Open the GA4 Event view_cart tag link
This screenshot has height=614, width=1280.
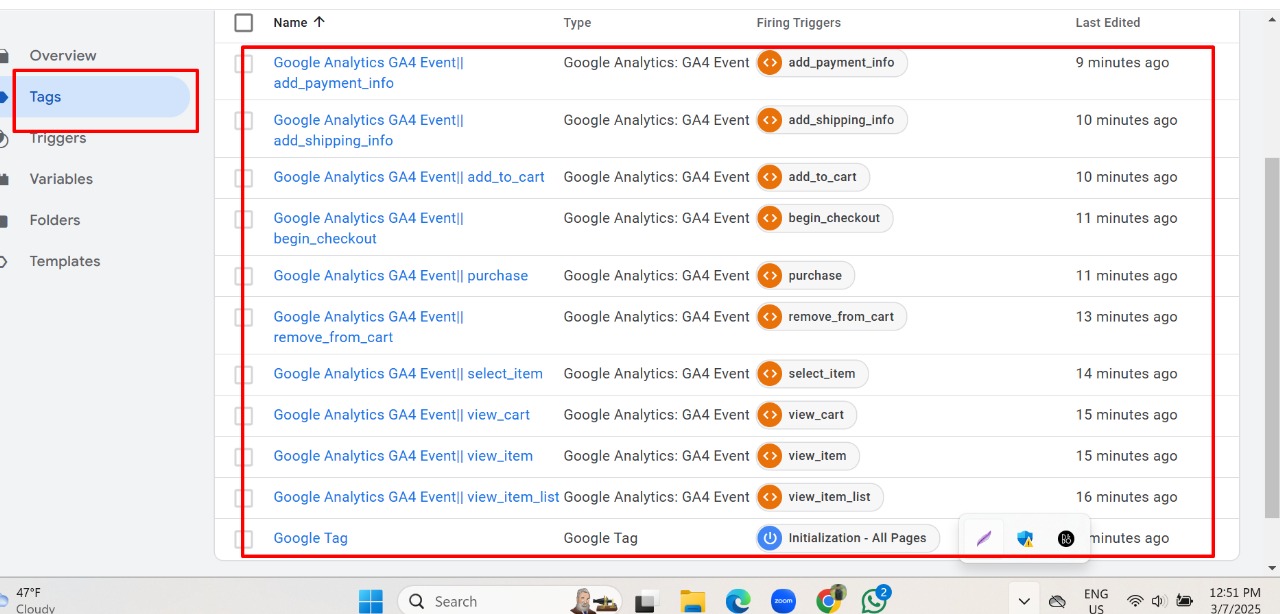tap(402, 415)
